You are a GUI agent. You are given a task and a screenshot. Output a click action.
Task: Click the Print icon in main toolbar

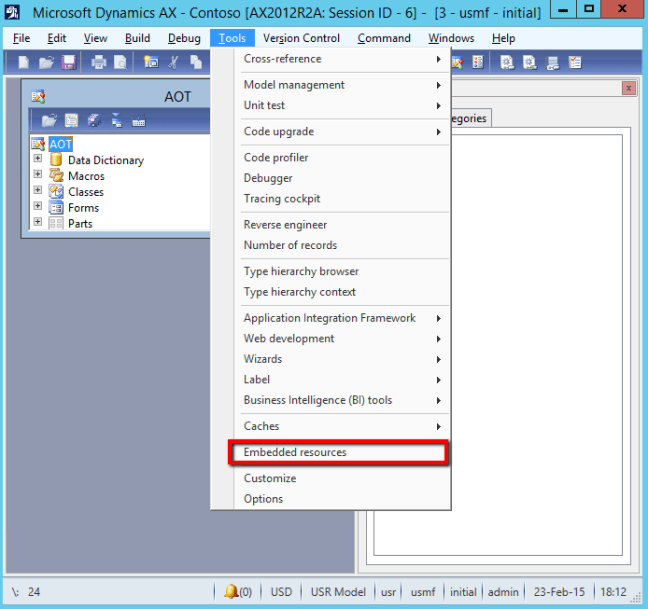[99, 62]
